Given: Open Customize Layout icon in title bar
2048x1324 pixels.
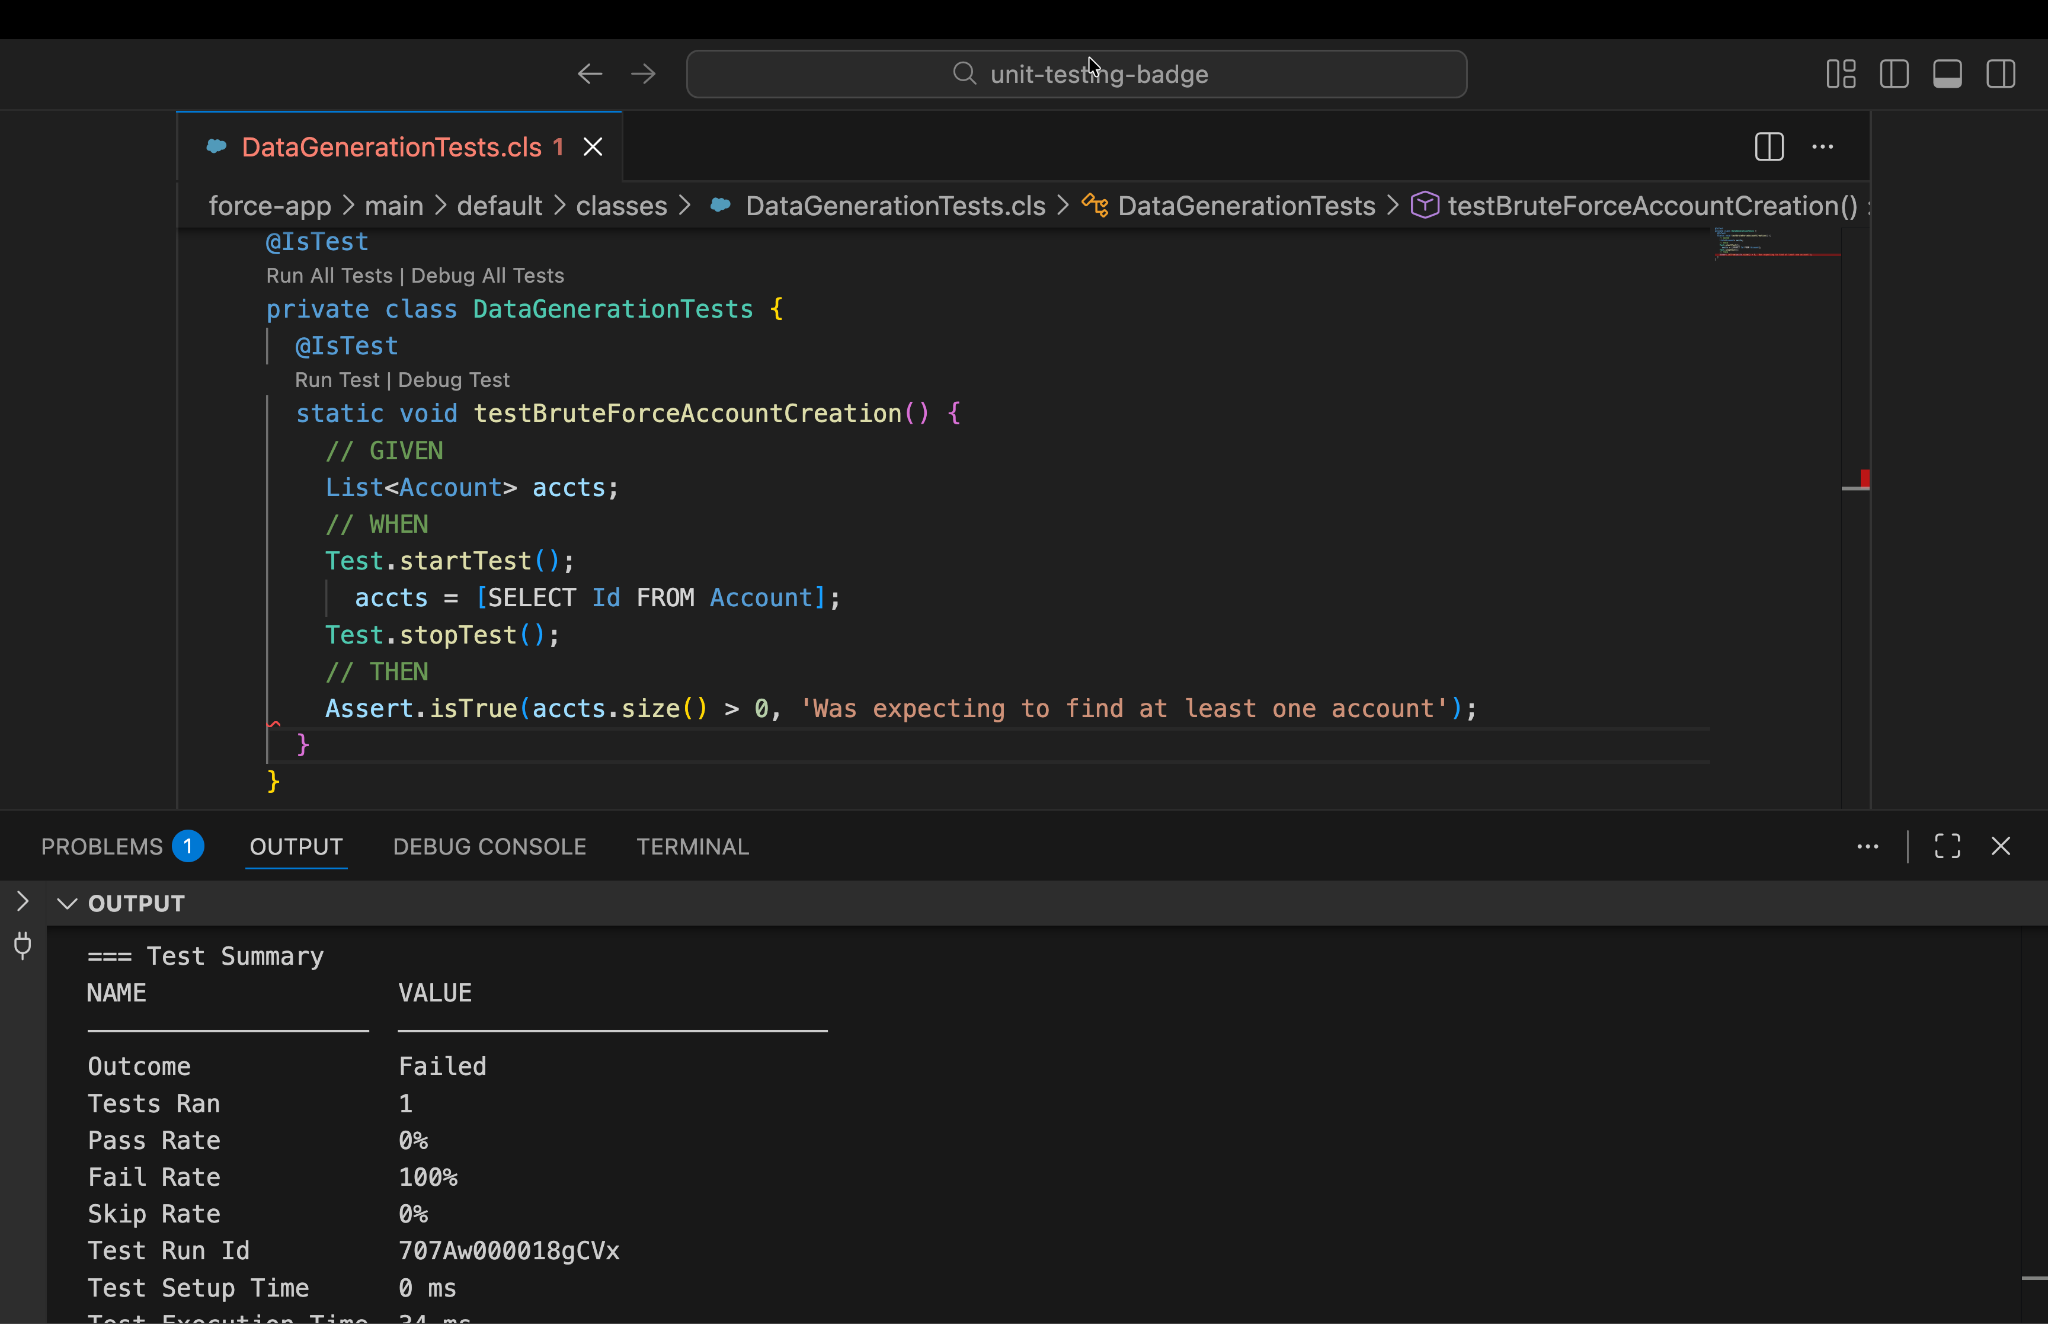Looking at the screenshot, I should tap(1841, 74).
